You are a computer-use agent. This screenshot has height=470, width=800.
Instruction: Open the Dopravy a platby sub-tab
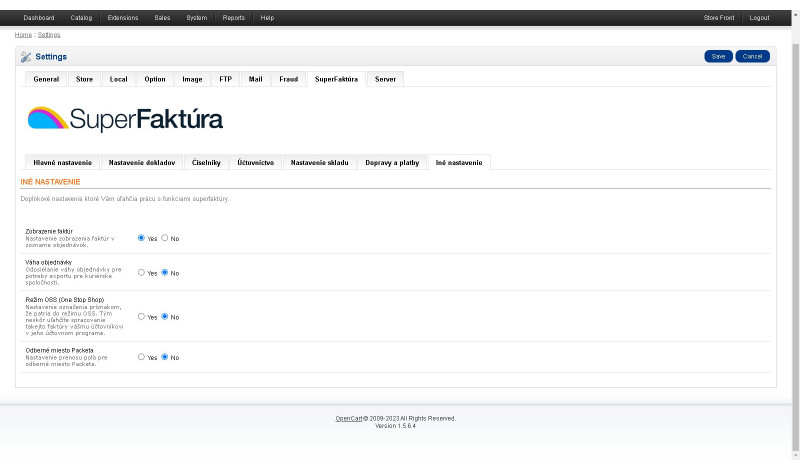392,163
